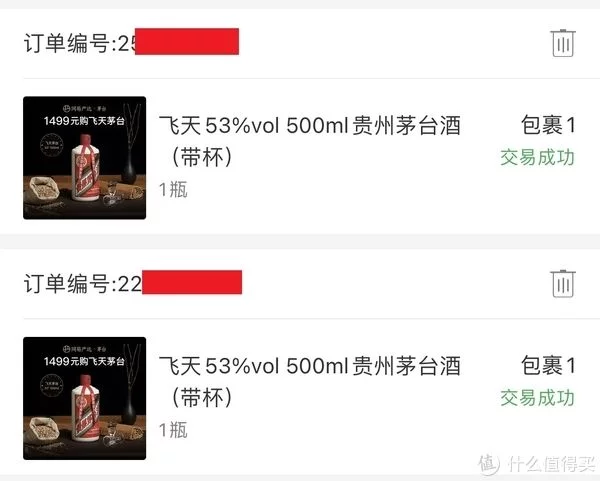Select the 订单编号:22 order number text
Screen dimensions: 600x481
[83, 284]
